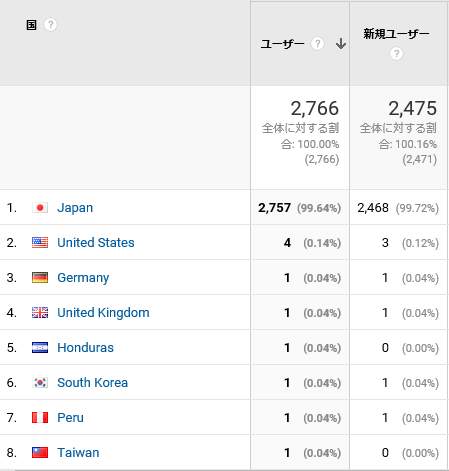Click the Honduras flag icon
The image size is (449, 471).
pyautogui.click(x=40, y=348)
